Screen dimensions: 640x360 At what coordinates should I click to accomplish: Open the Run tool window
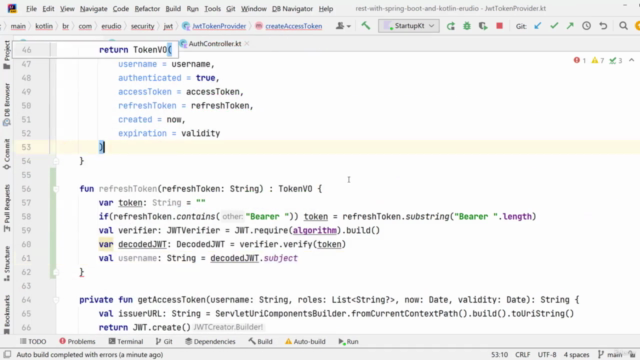[x=348, y=341]
